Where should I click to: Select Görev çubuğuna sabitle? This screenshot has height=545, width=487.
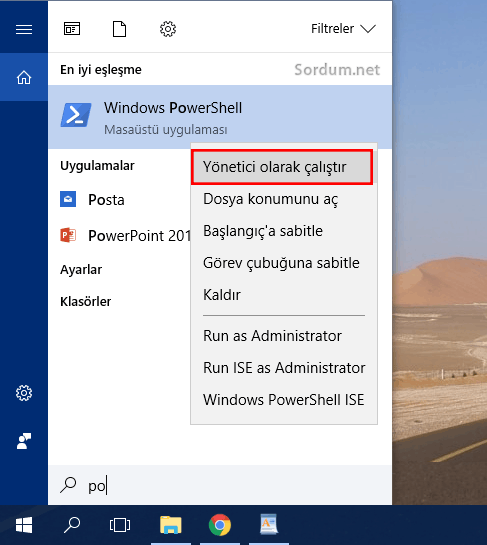coord(284,263)
